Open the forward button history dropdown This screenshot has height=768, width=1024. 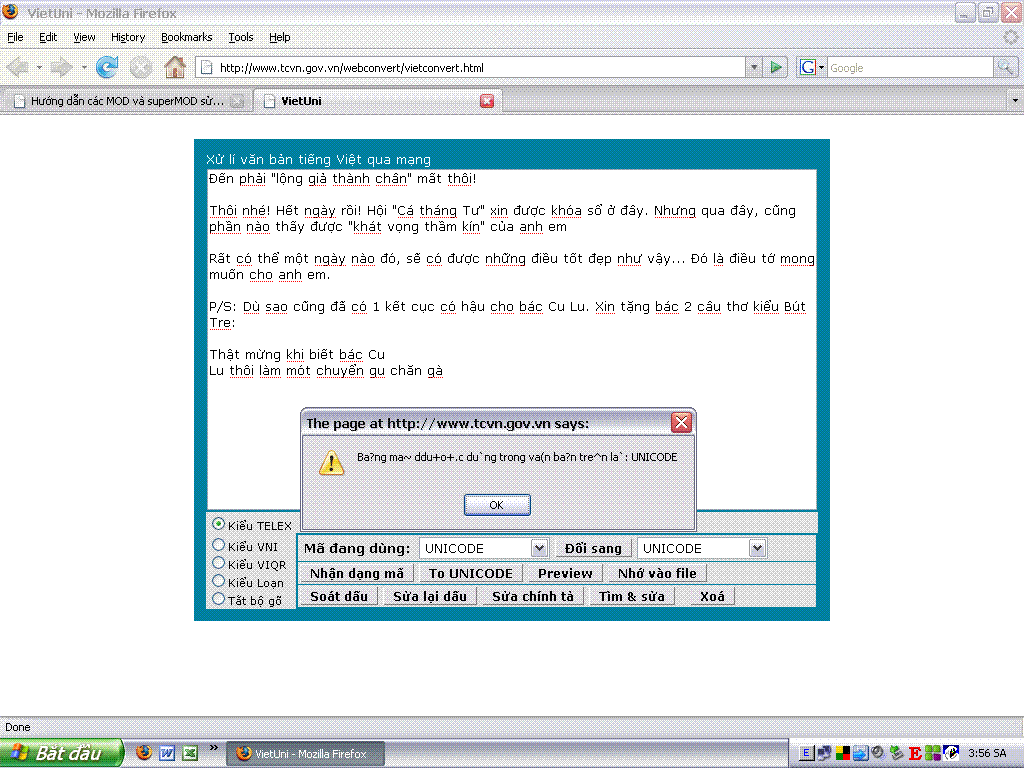tap(84, 67)
